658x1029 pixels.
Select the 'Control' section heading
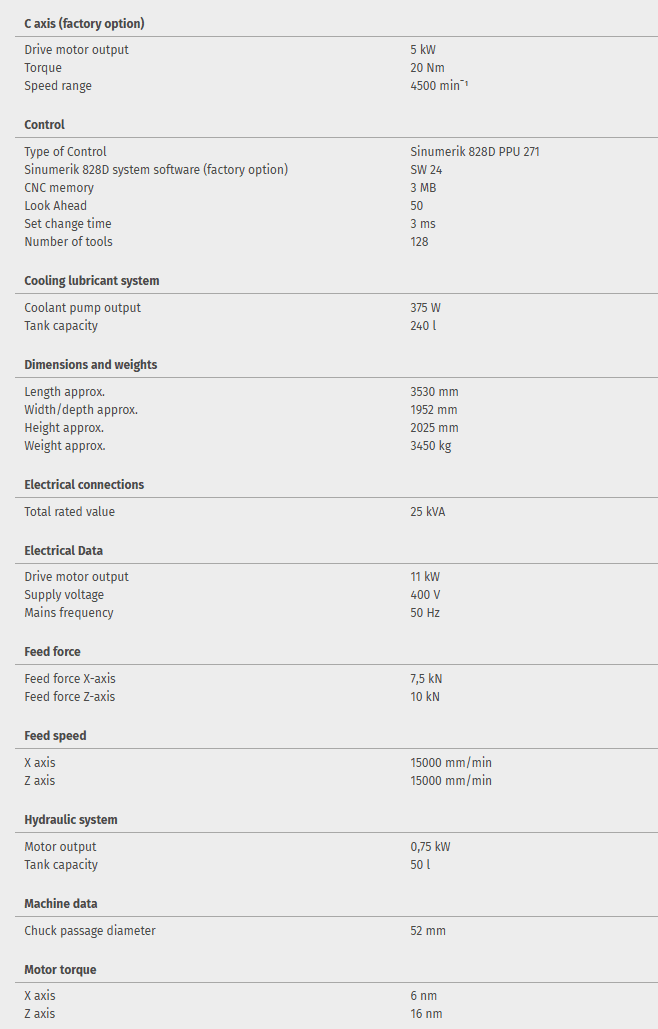tap(44, 125)
